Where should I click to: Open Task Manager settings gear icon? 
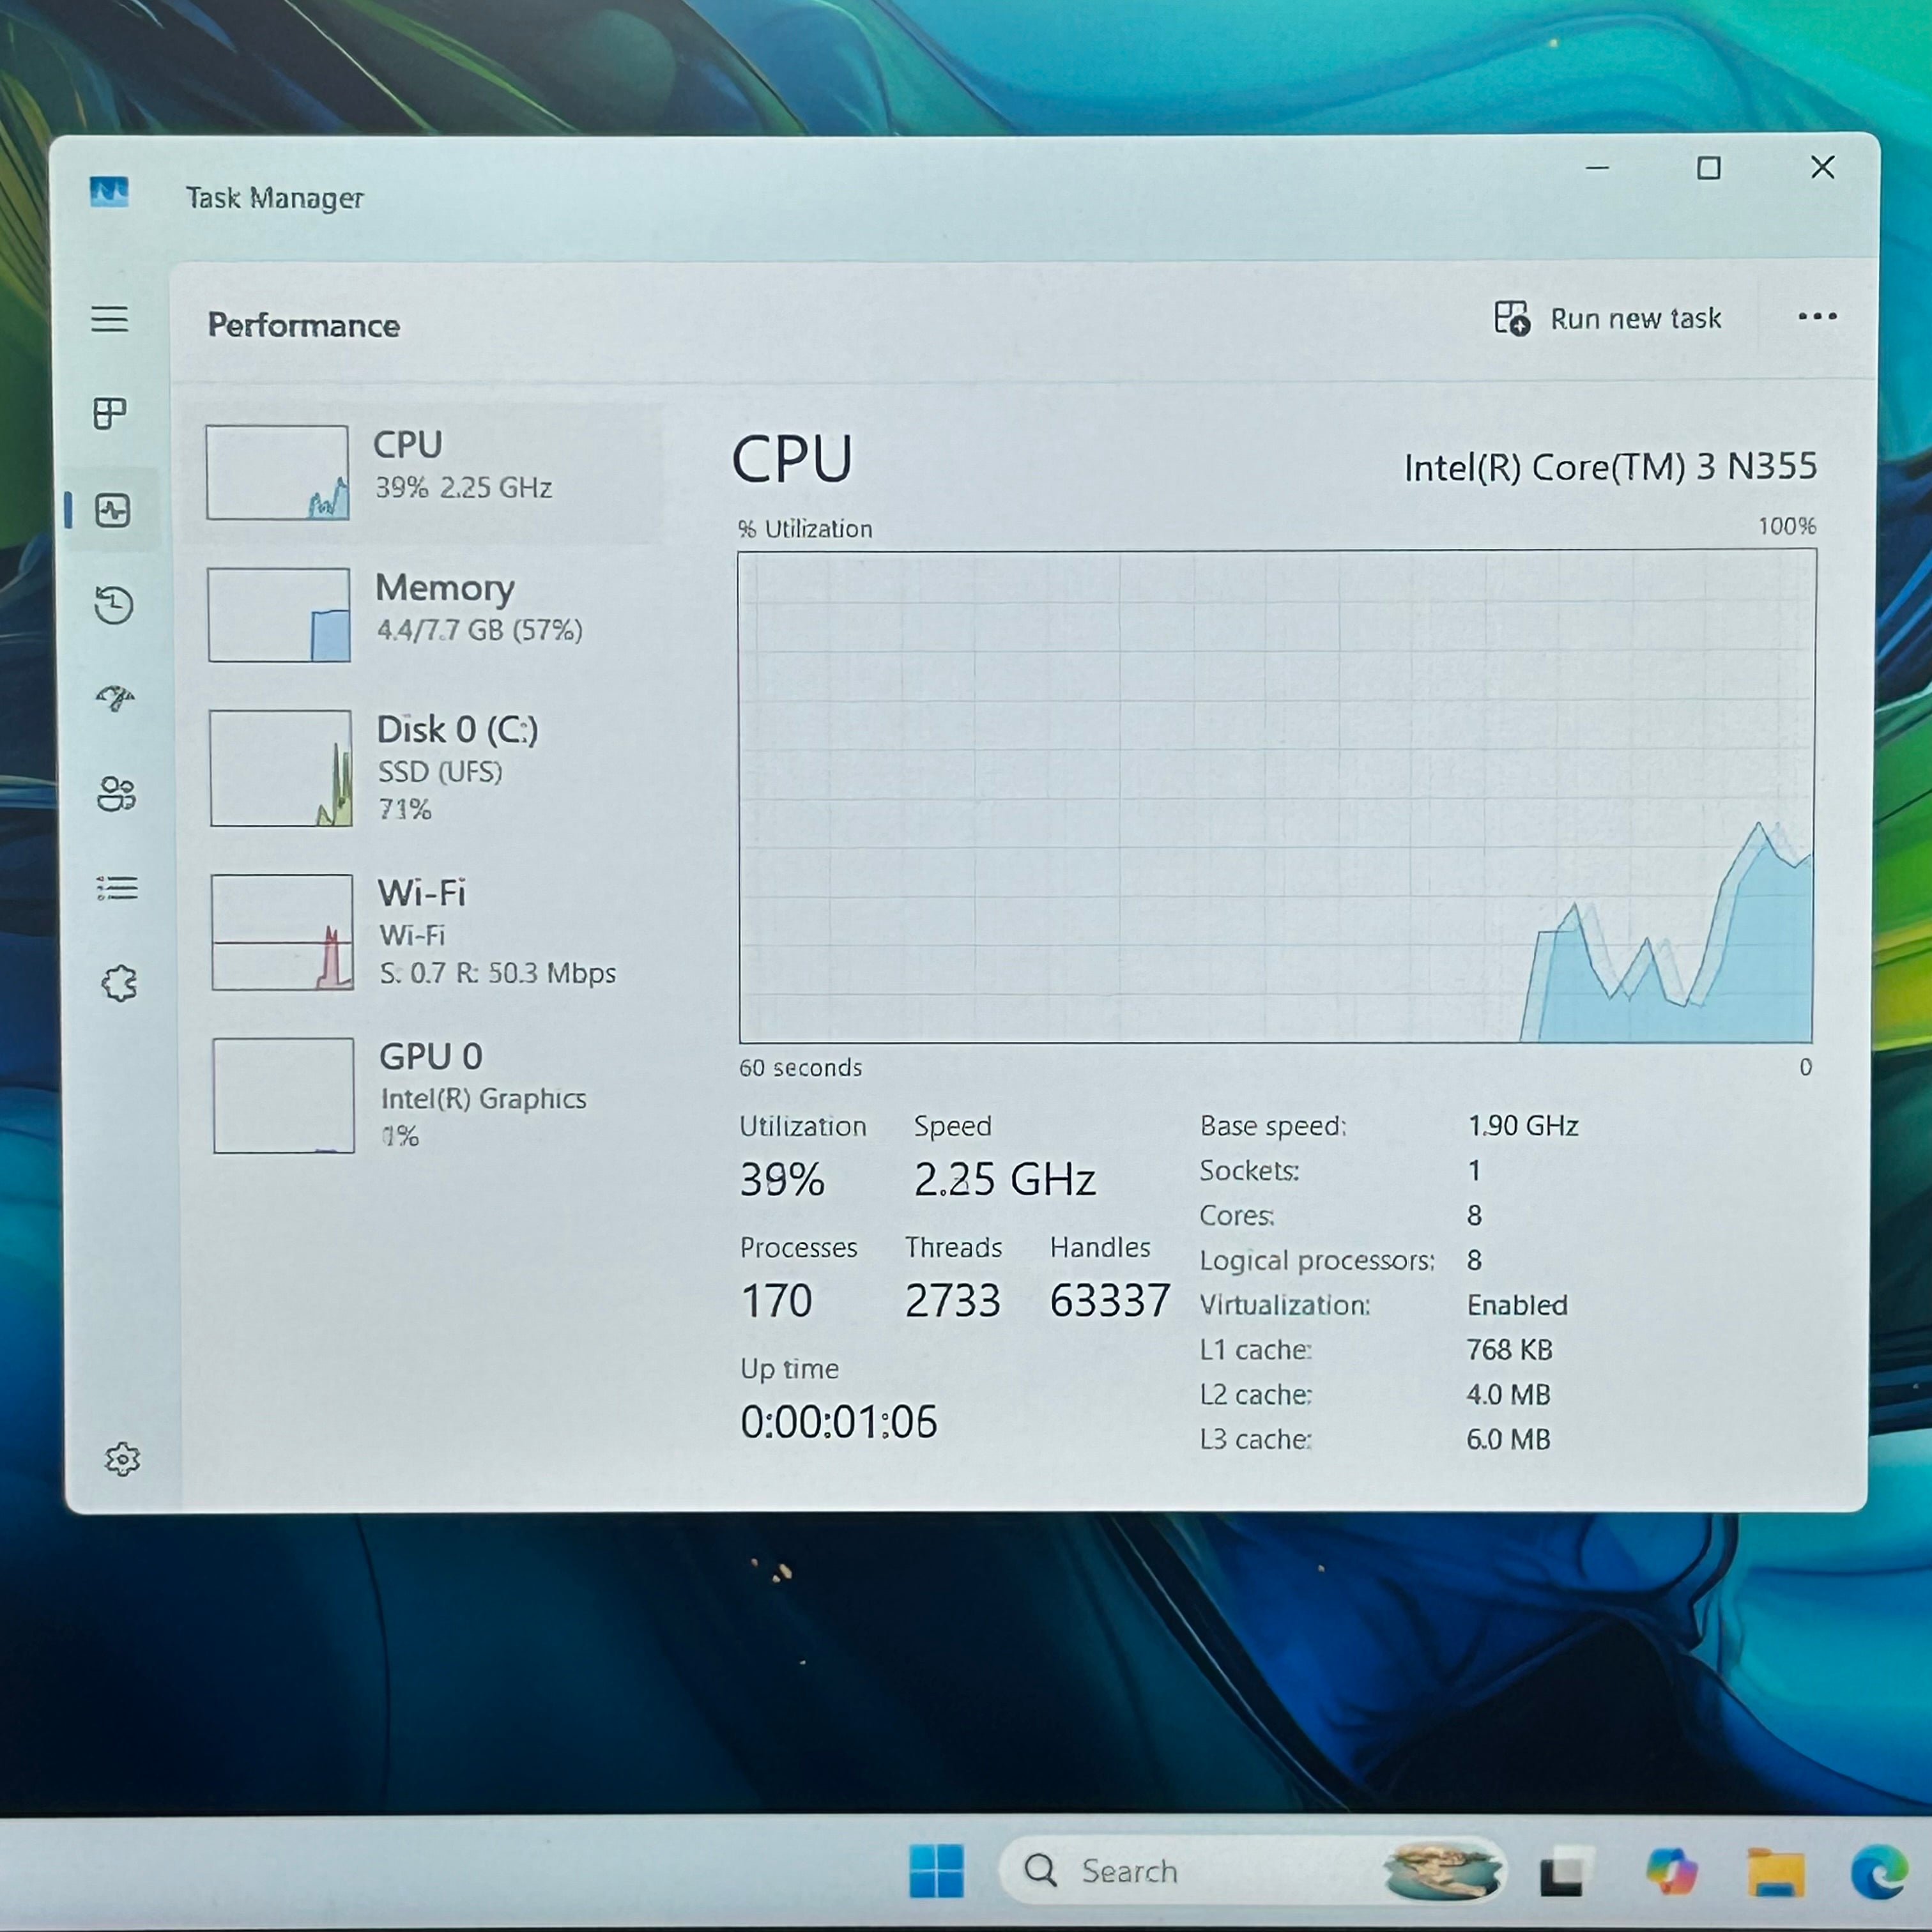(123, 1459)
